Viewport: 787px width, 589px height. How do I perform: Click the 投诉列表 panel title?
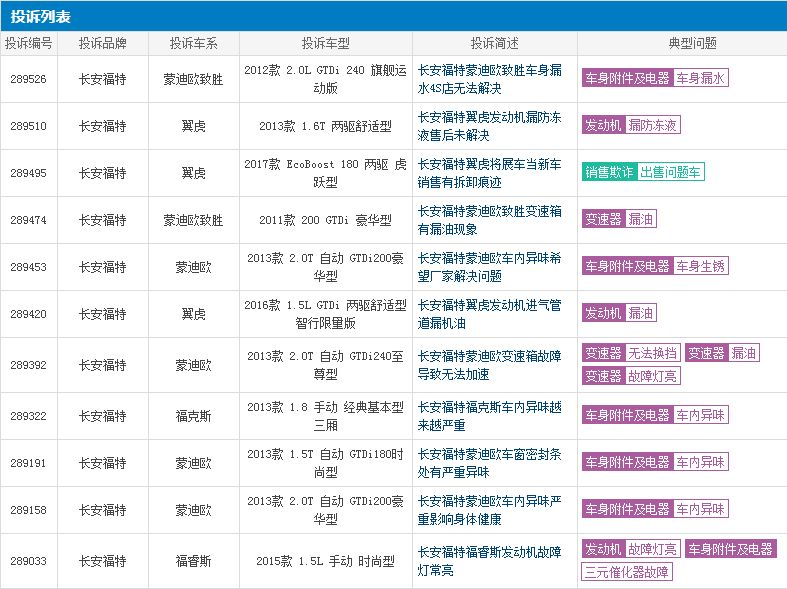pyautogui.click(x=41, y=16)
